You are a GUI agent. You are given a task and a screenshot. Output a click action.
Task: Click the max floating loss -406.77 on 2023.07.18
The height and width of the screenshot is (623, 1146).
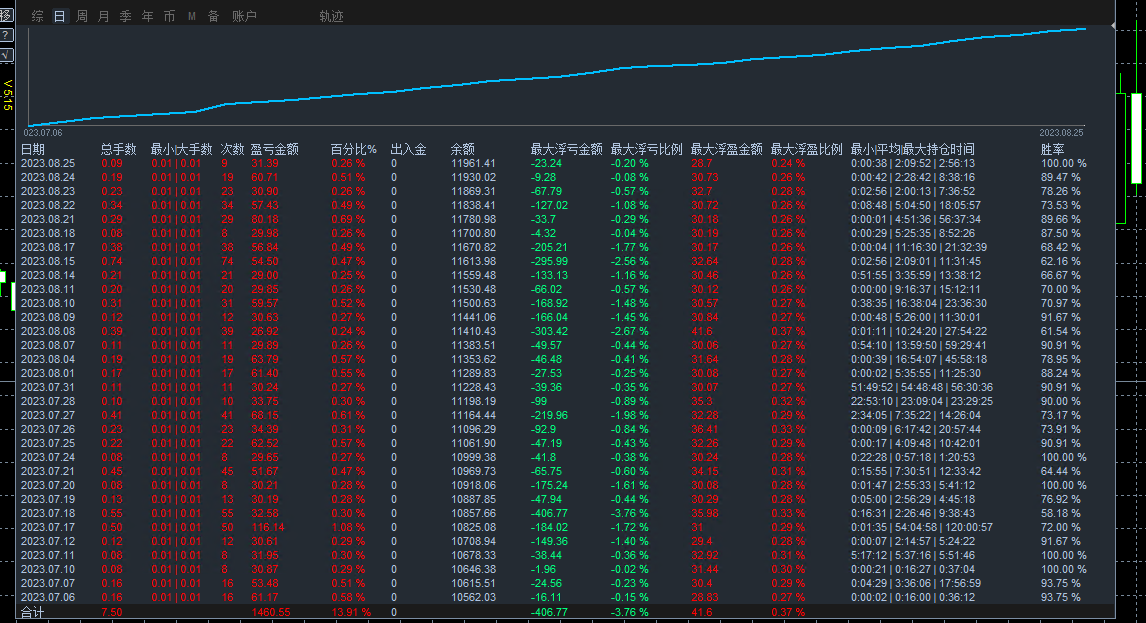click(x=549, y=513)
